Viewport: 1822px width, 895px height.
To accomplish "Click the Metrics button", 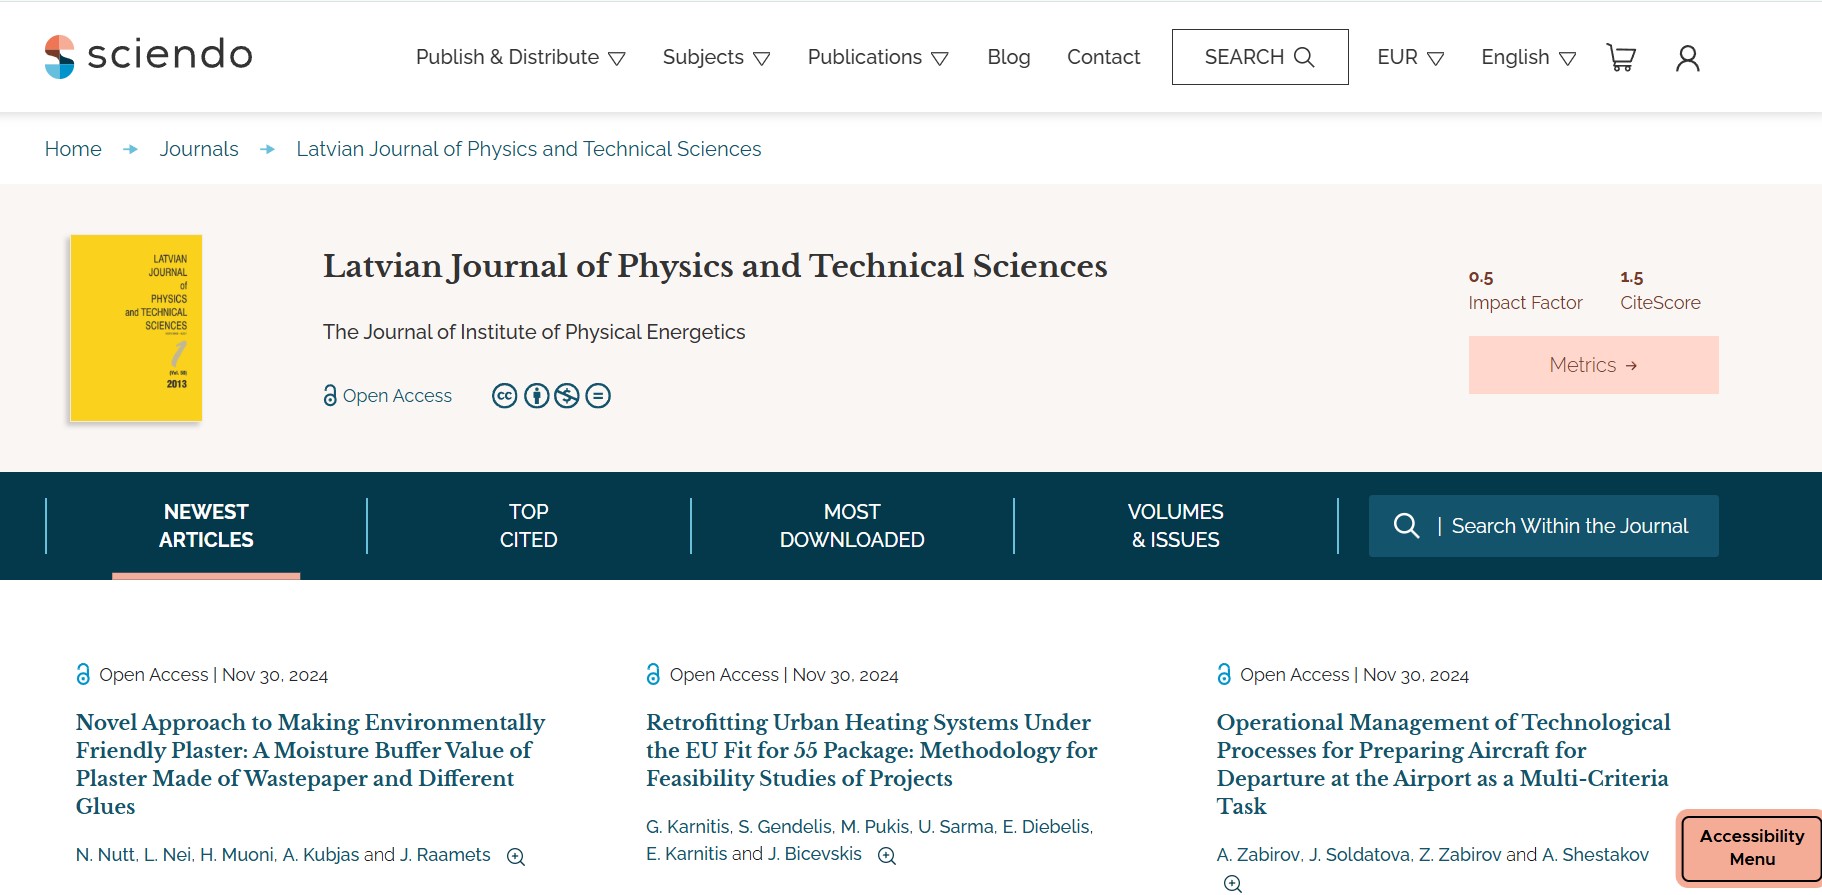I will coord(1593,365).
